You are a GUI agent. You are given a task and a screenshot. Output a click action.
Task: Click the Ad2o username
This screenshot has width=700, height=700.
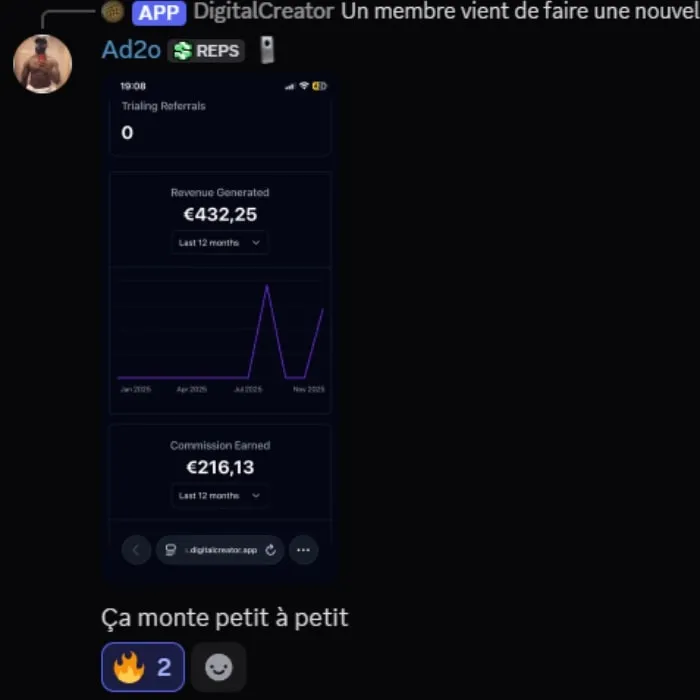point(131,50)
